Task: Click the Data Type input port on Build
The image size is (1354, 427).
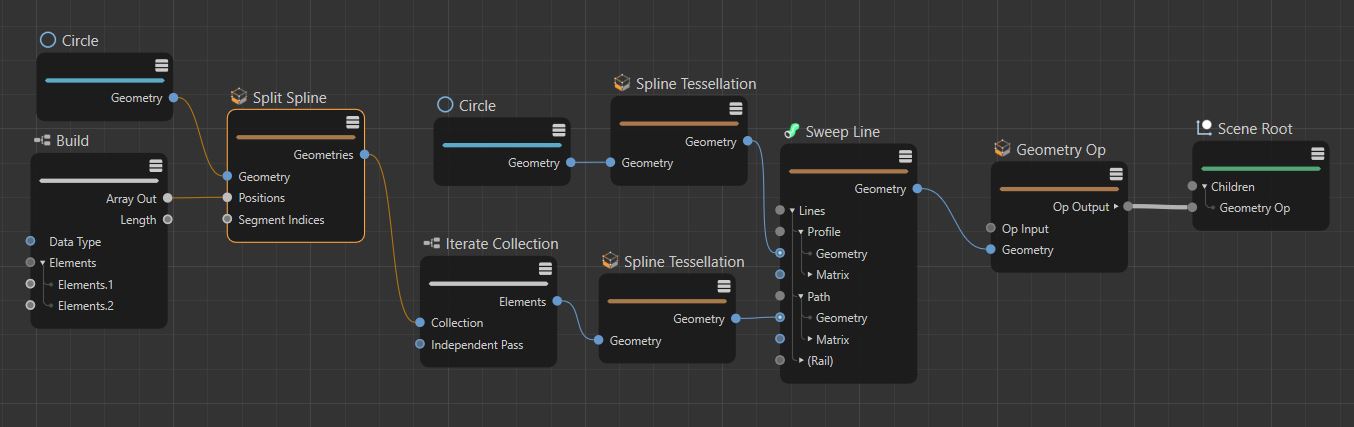Action: click(x=30, y=242)
